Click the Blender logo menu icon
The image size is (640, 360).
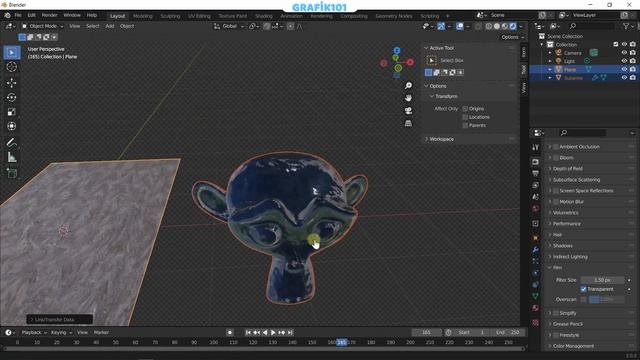(7, 16)
